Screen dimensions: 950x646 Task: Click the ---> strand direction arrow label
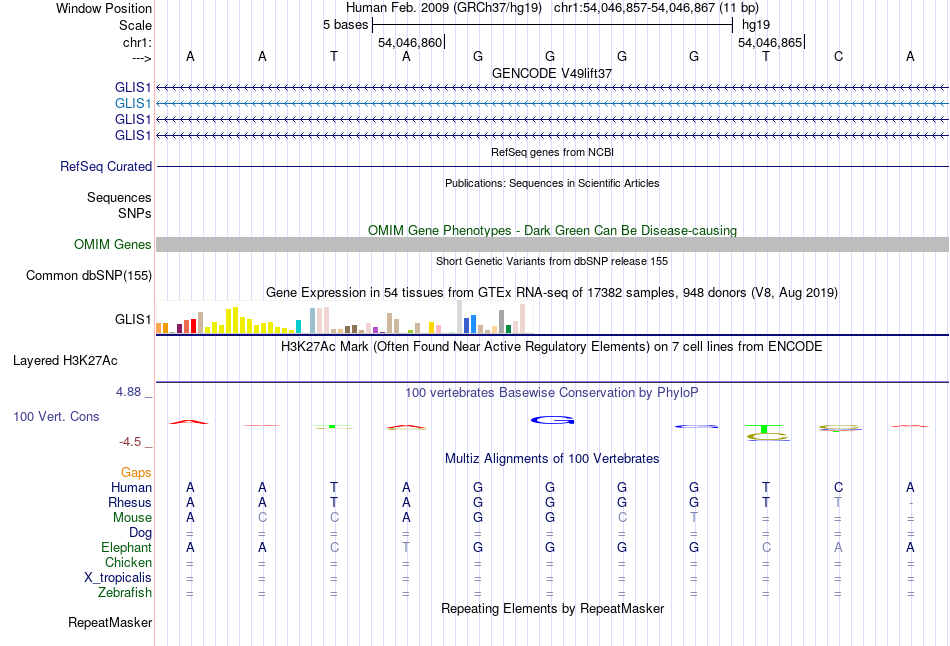(142, 58)
